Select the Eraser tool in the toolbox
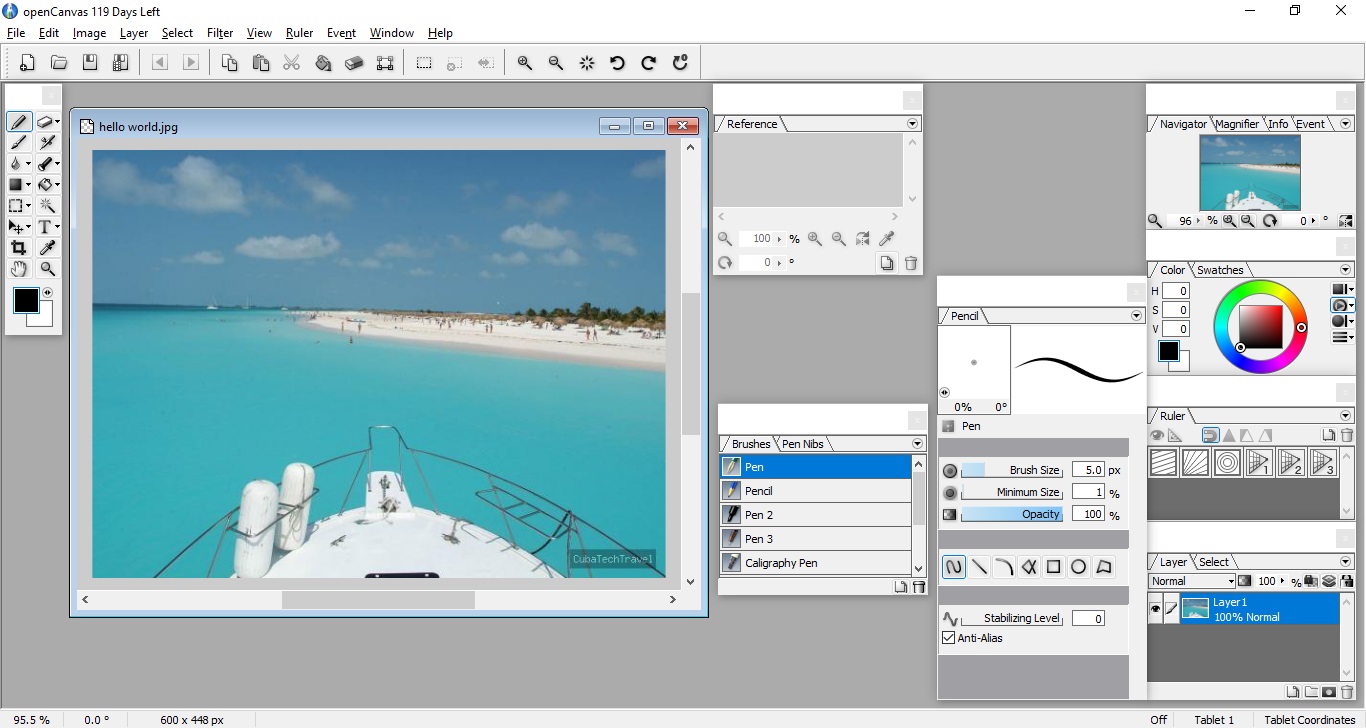Screen dimensions: 1366x728 pyautogui.click(x=47, y=122)
